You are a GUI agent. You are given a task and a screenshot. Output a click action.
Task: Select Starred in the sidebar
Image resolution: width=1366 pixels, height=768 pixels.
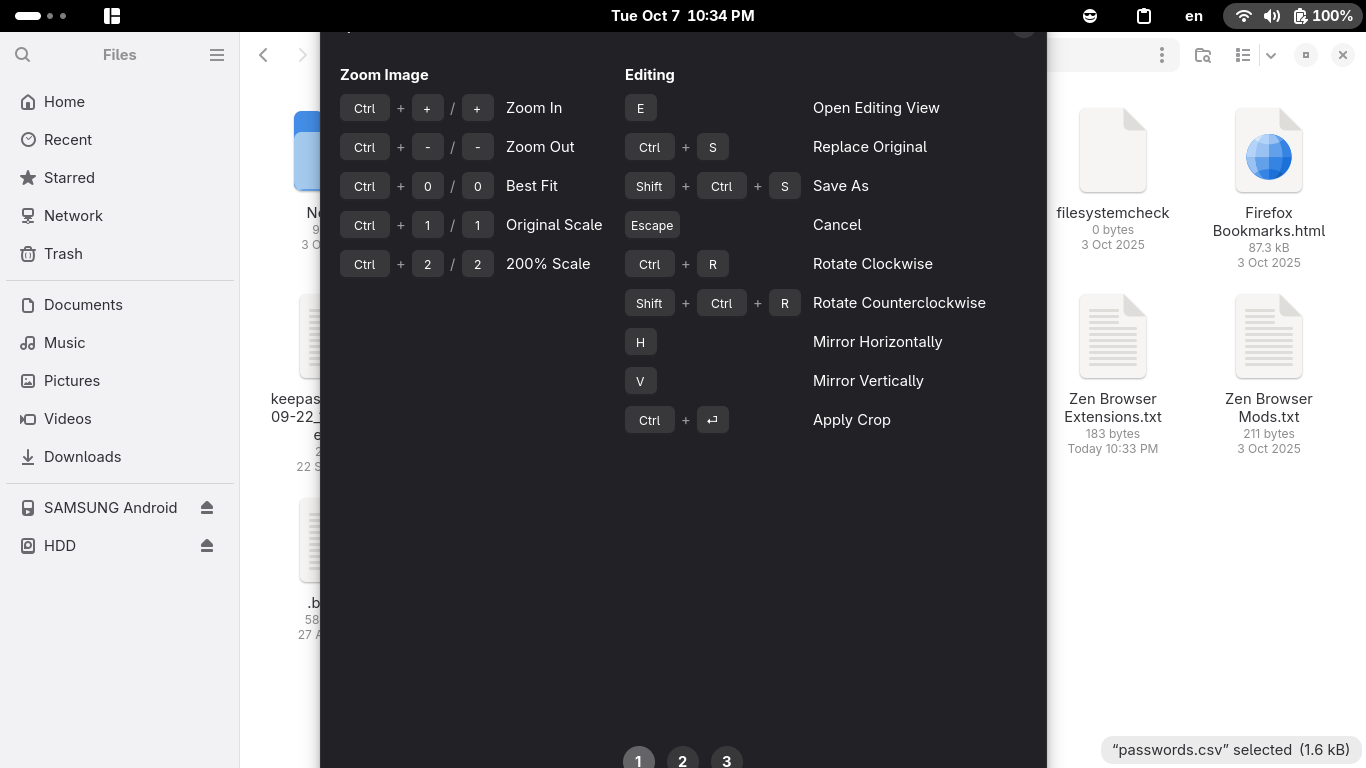click(x=69, y=178)
